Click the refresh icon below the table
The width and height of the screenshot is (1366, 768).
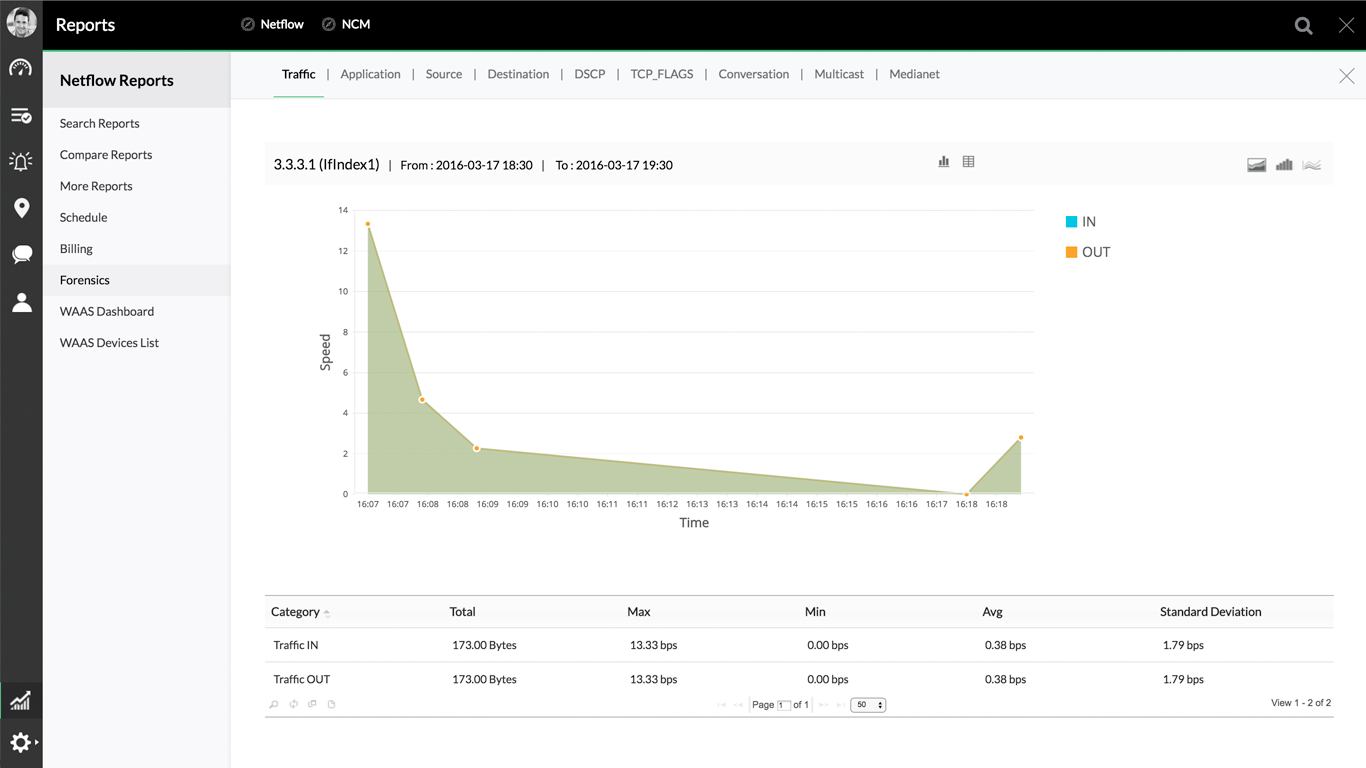point(293,704)
